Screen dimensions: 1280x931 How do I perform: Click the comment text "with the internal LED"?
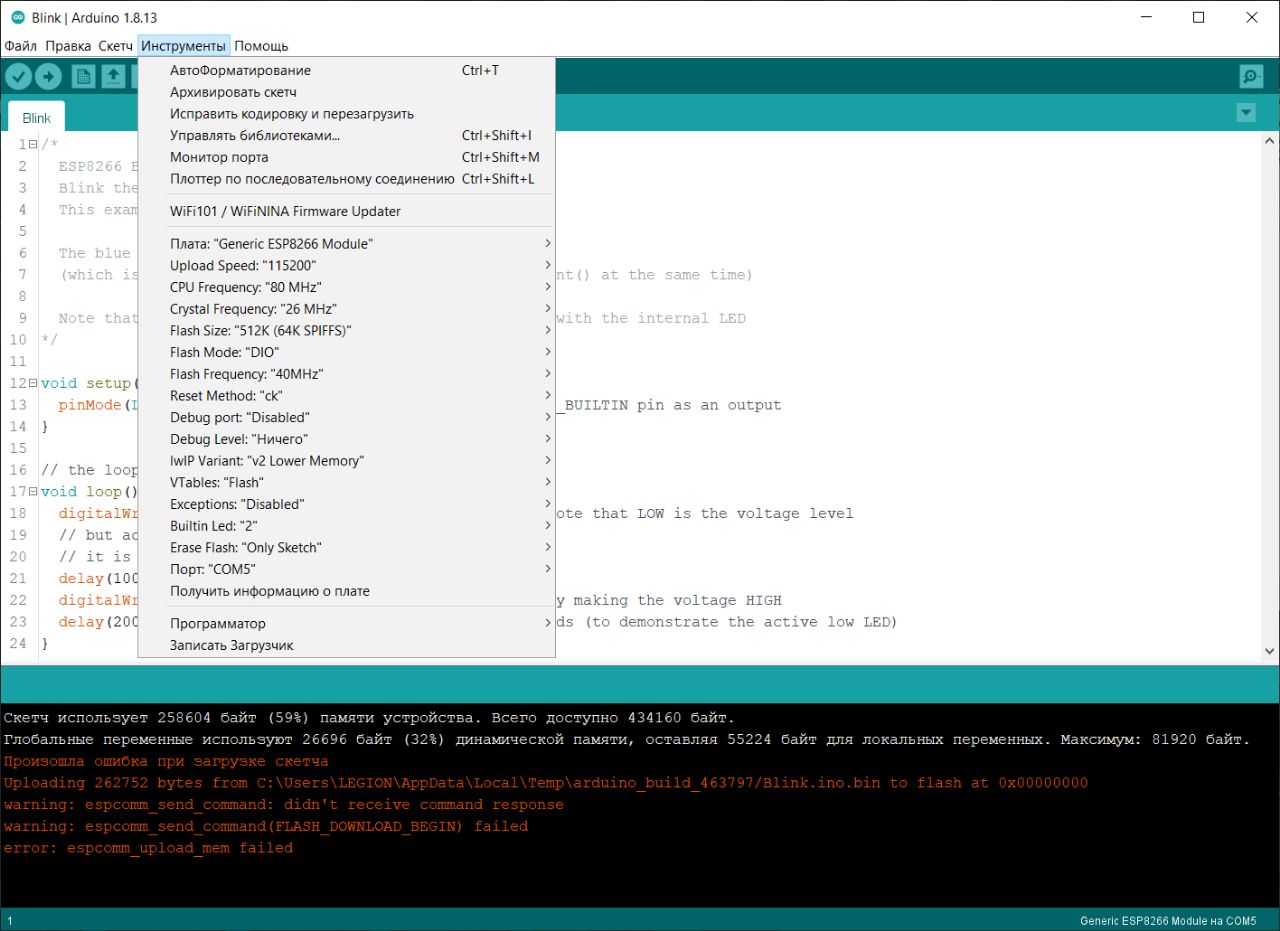651,318
